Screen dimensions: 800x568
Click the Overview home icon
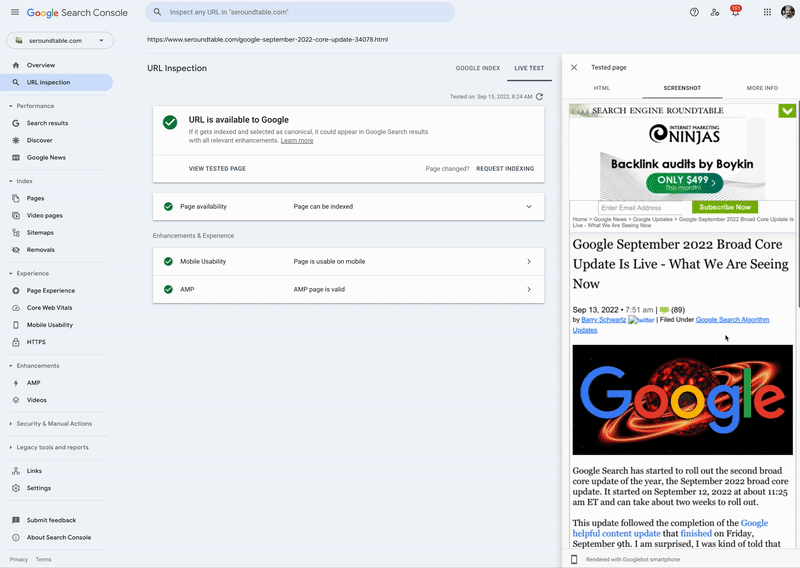(16, 65)
